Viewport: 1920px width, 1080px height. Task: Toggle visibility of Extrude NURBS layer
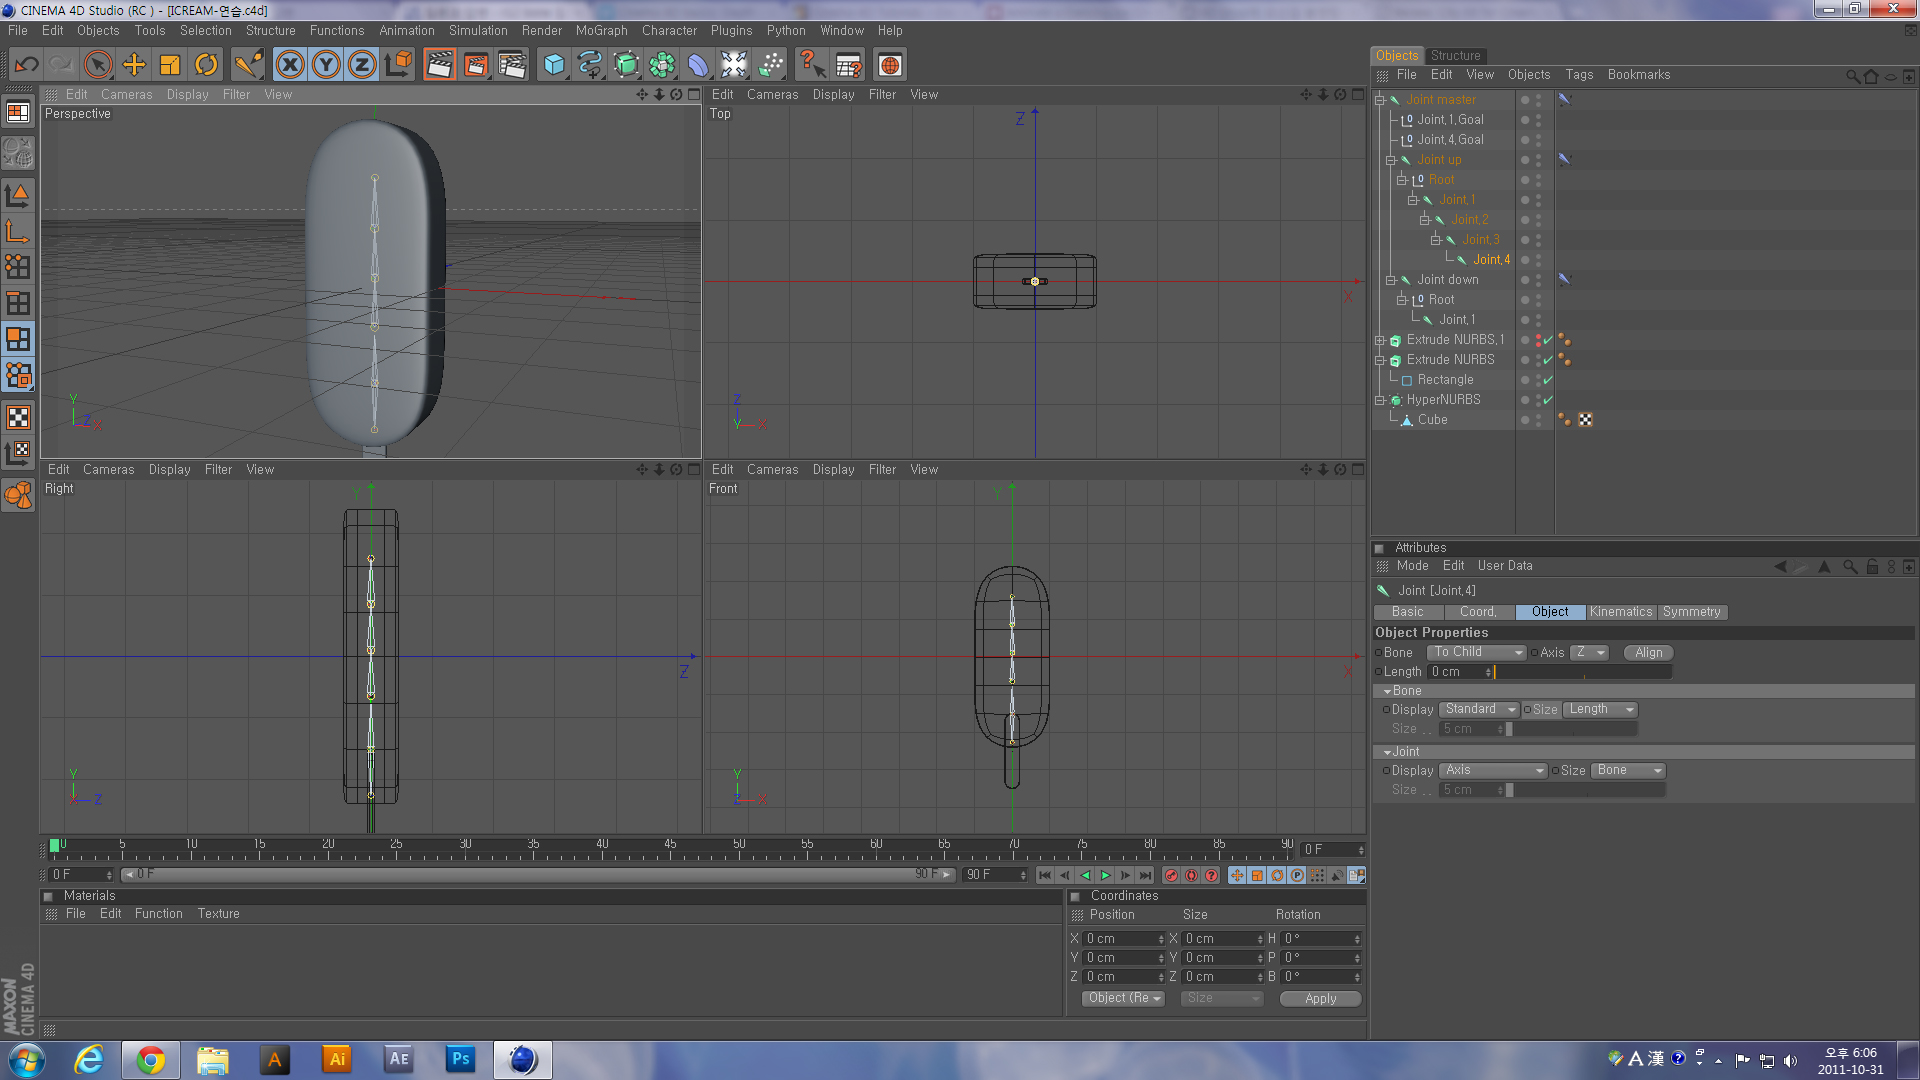[x=1523, y=359]
